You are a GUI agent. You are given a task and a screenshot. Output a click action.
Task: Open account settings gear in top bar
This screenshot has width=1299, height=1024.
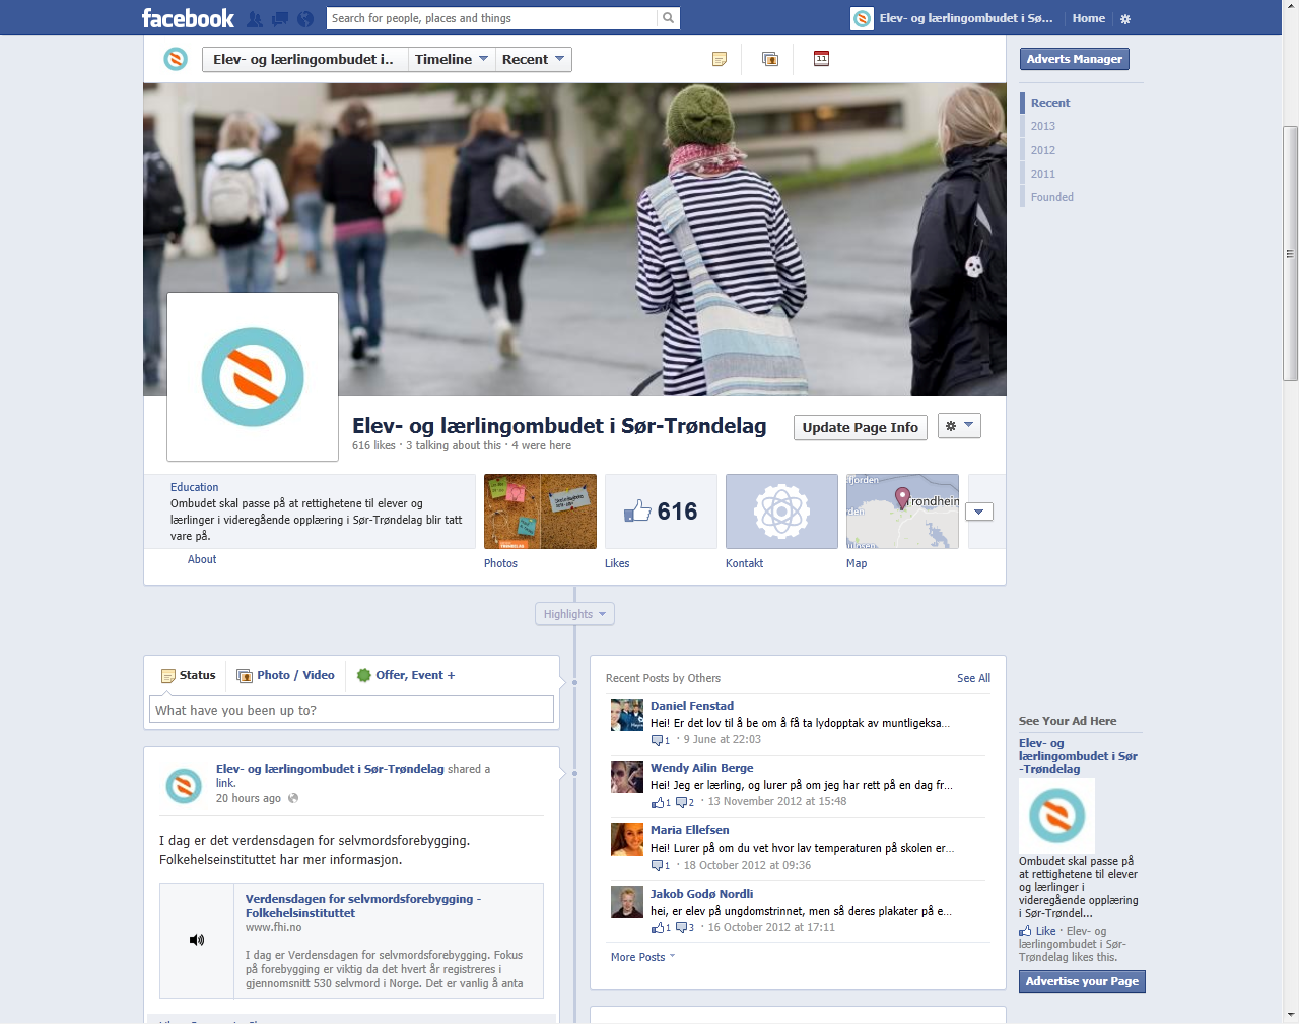click(x=1125, y=18)
